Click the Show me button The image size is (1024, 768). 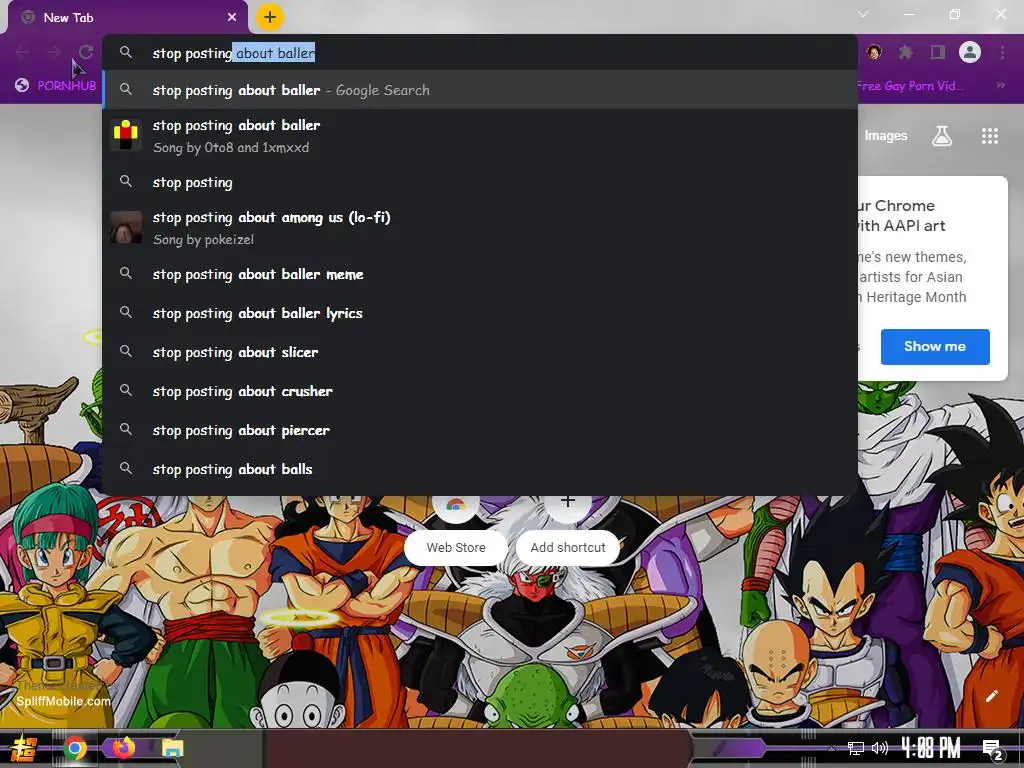pyautogui.click(x=935, y=347)
